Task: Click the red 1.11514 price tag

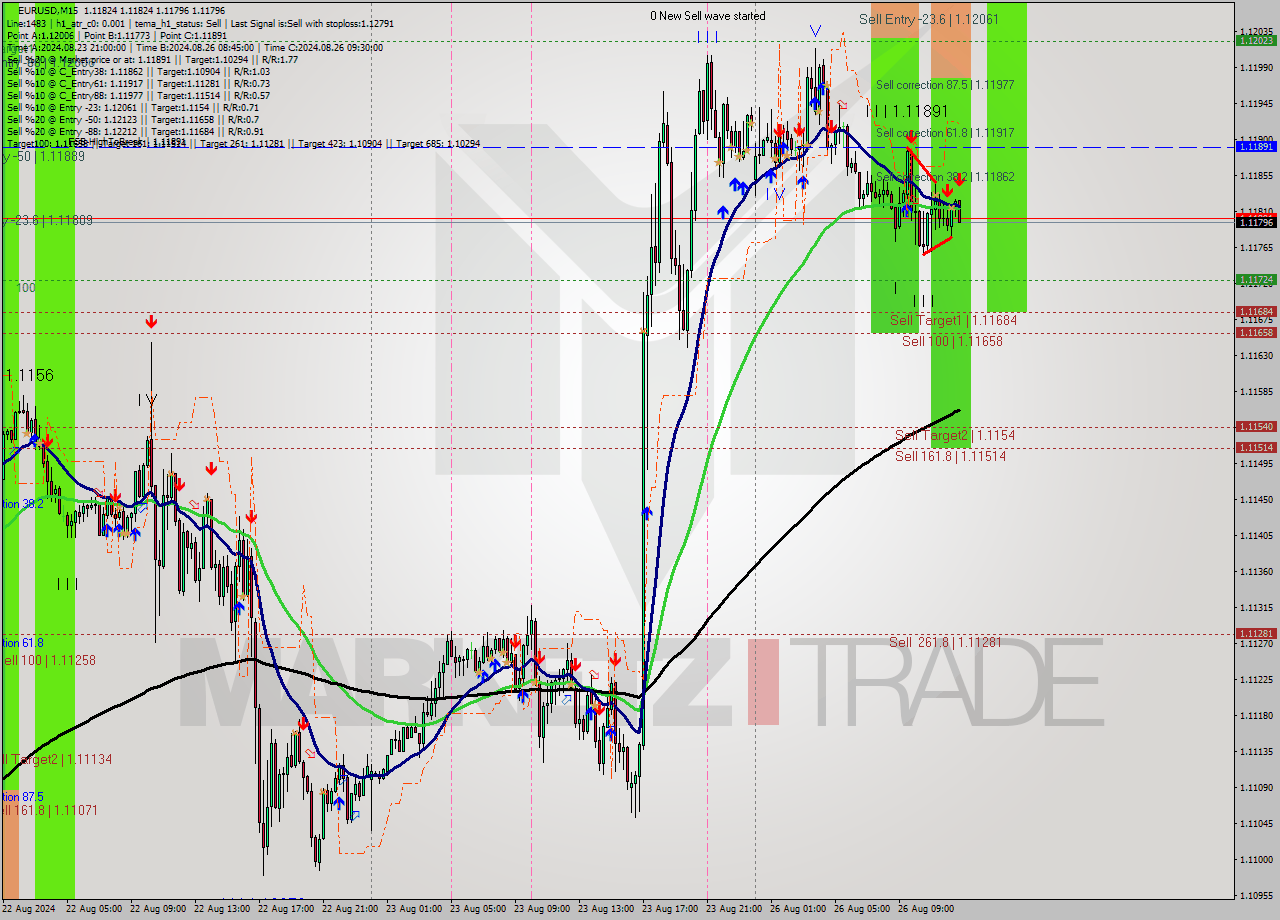Action: (x=1256, y=447)
